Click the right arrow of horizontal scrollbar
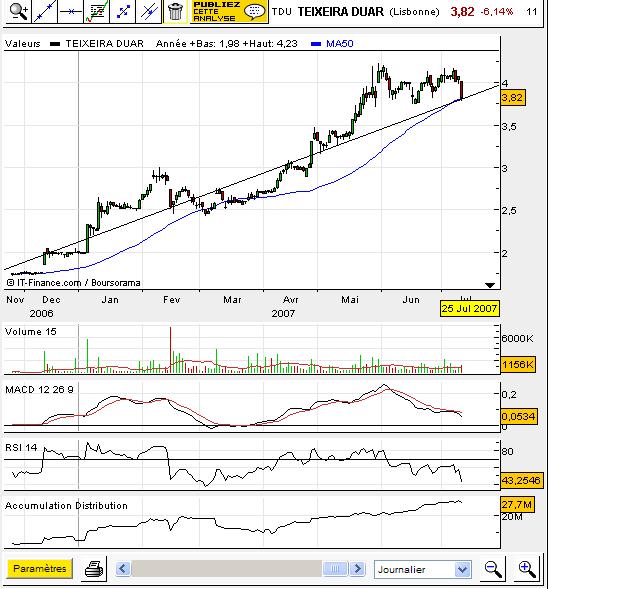Image resolution: width=640 pixels, height=589 pixels. click(358, 569)
